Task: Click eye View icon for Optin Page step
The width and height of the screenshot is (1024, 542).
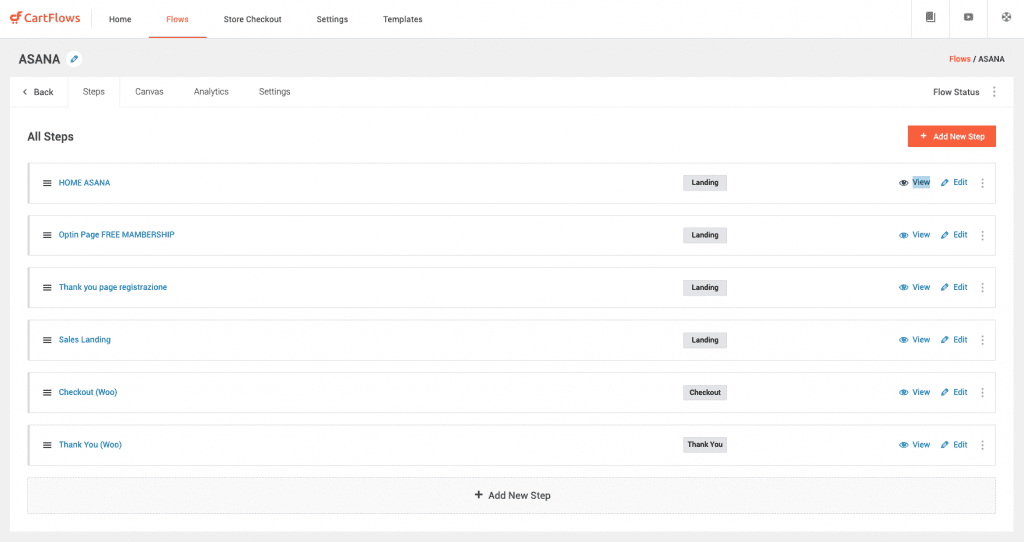Action: pos(903,235)
